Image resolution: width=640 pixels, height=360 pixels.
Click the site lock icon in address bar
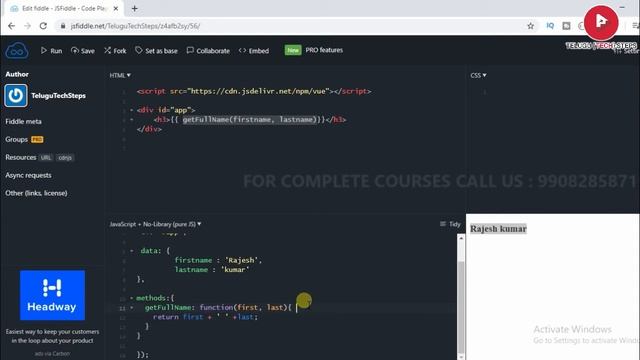click(62, 26)
